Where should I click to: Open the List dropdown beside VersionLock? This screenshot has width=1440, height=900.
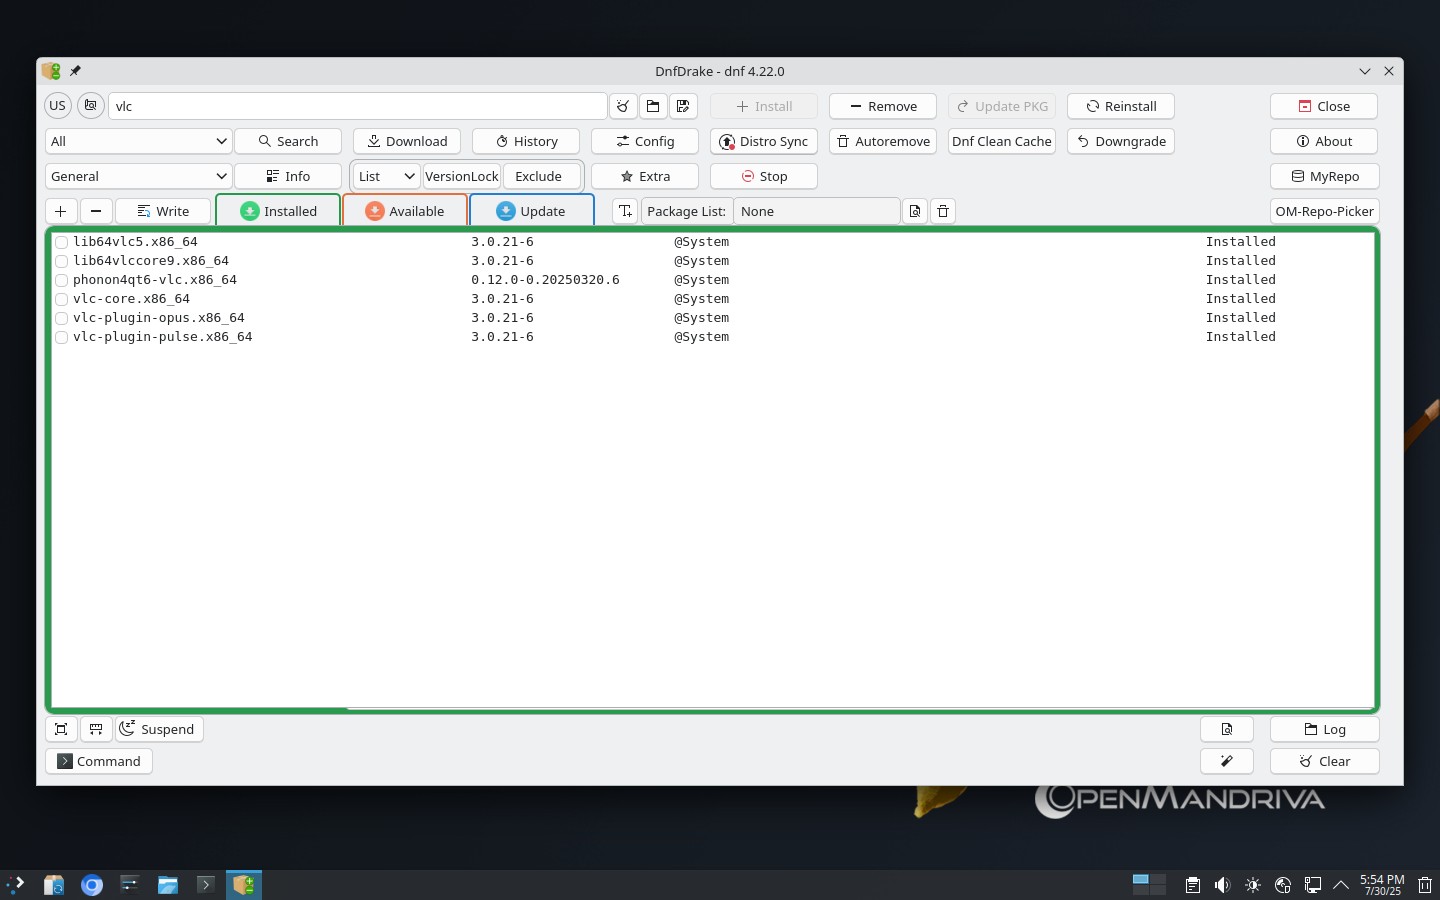tap(387, 176)
